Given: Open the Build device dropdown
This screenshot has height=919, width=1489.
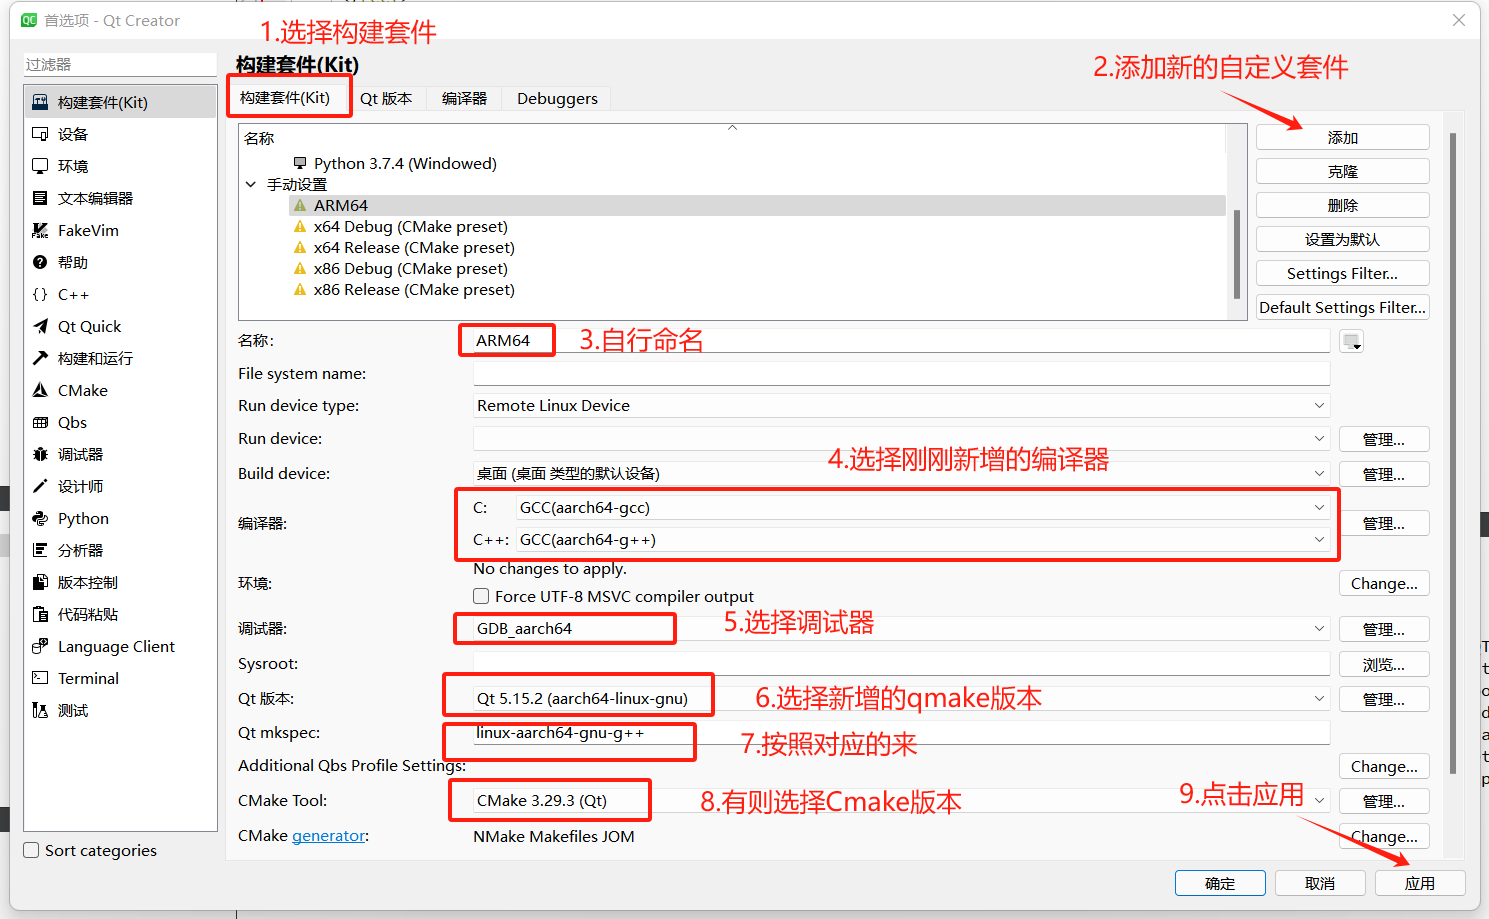Looking at the screenshot, I should [x=901, y=473].
